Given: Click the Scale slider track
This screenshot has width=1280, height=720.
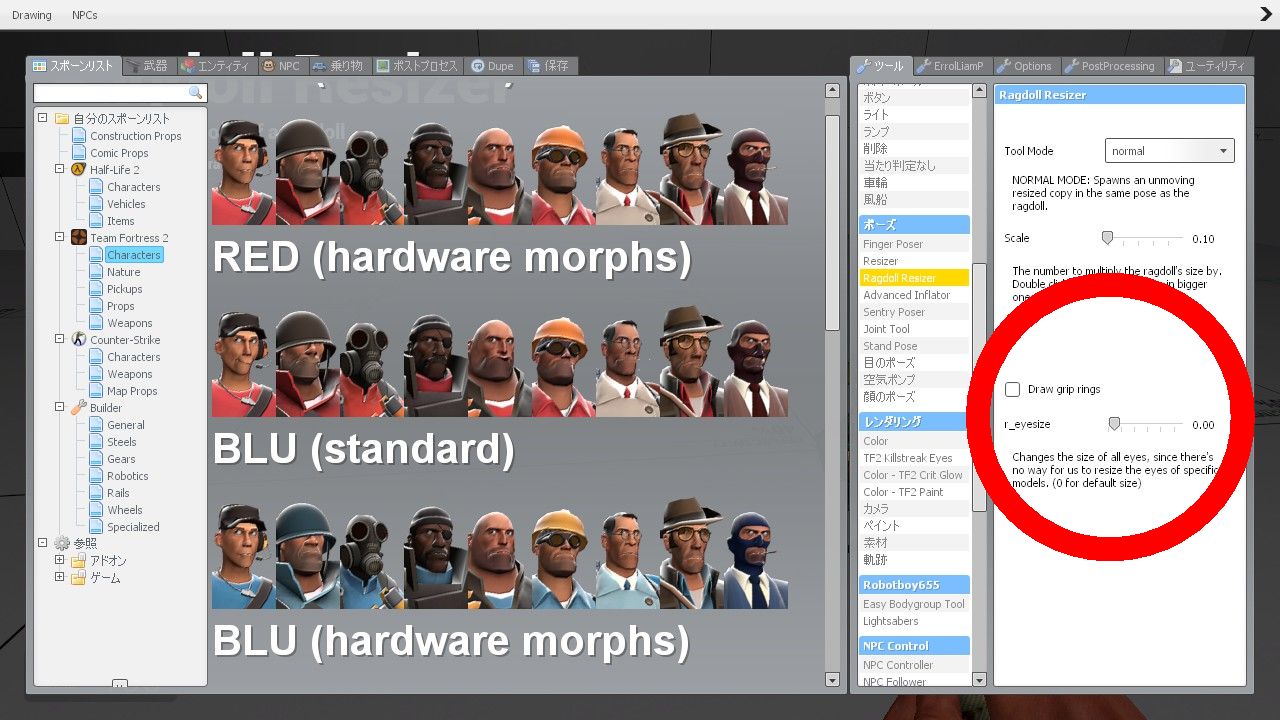Looking at the screenshot, I should (1143, 238).
